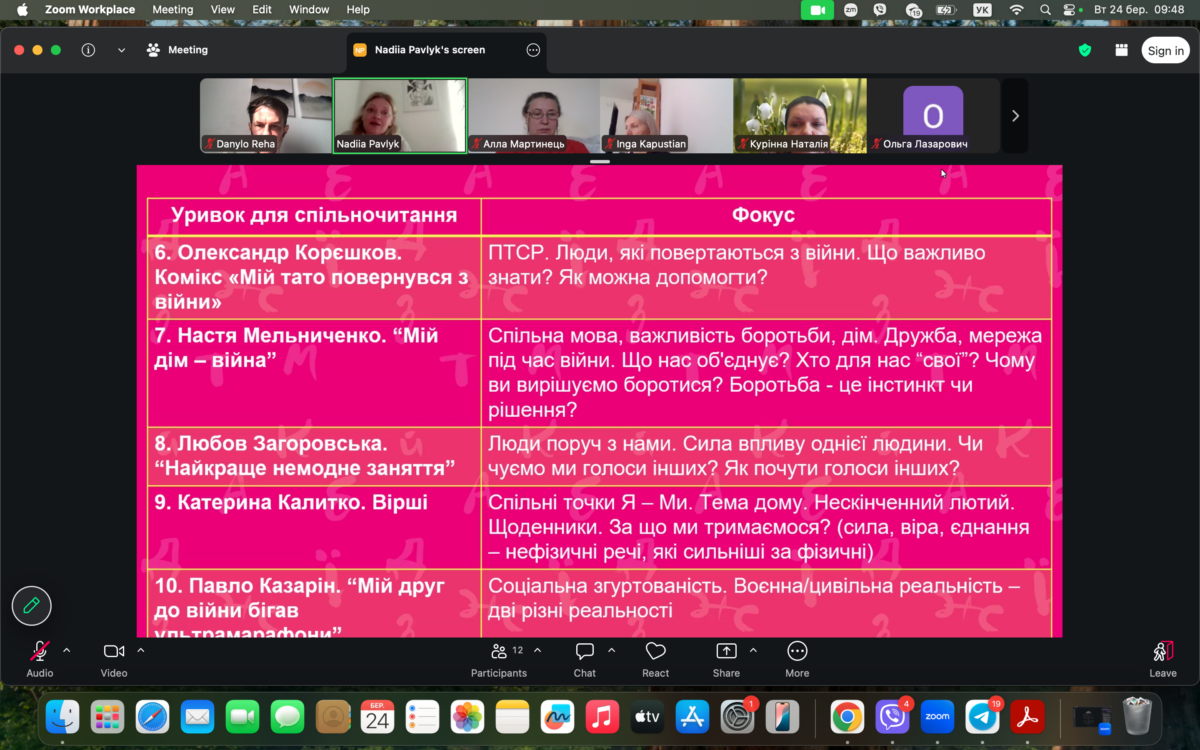The image size is (1200, 750).
Task: Open the More options menu
Action: coord(797,657)
